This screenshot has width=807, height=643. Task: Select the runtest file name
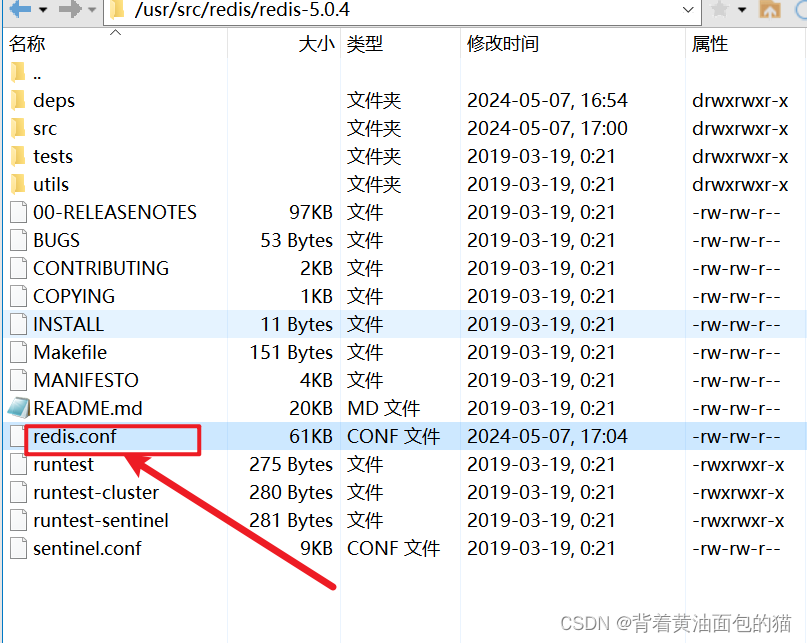pos(63,464)
